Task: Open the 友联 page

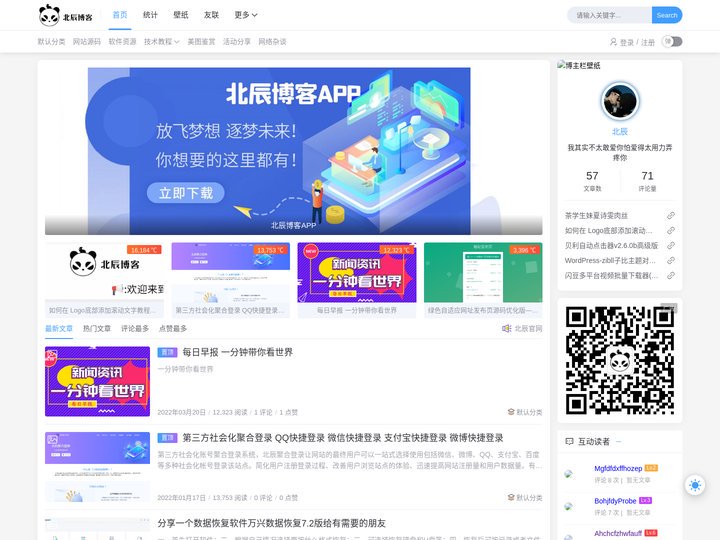Action: (211, 15)
